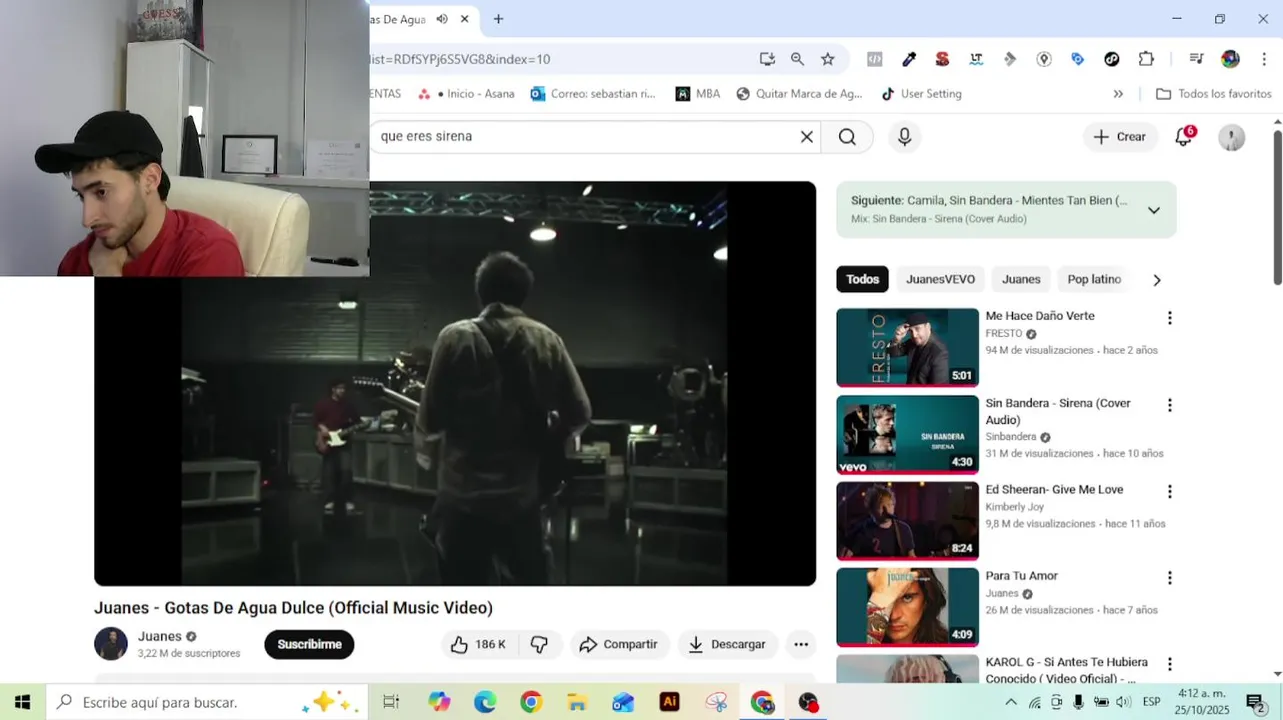Viewport: 1283px width, 720px height.
Task: Open Todos los favoritos bookmarks folder
Action: point(1214,94)
